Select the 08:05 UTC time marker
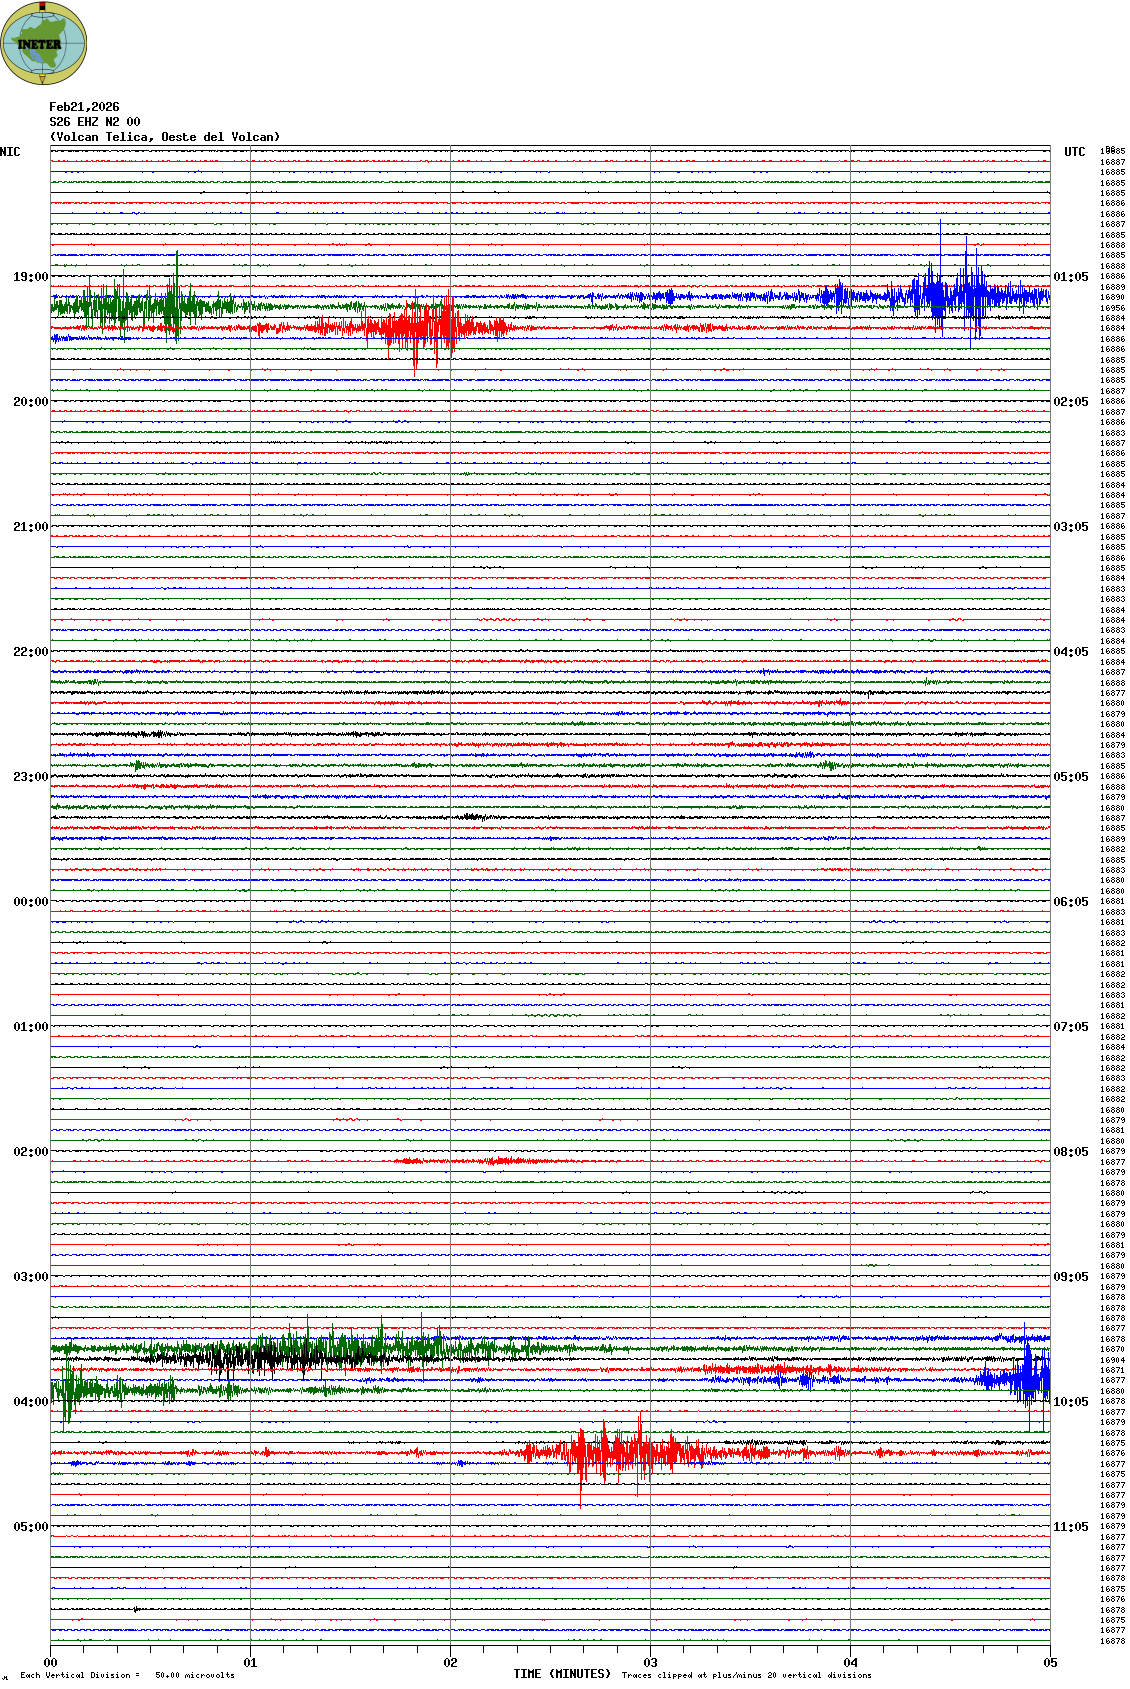Viewport: 1130px width, 1689px height. click(x=1070, y=1152)
